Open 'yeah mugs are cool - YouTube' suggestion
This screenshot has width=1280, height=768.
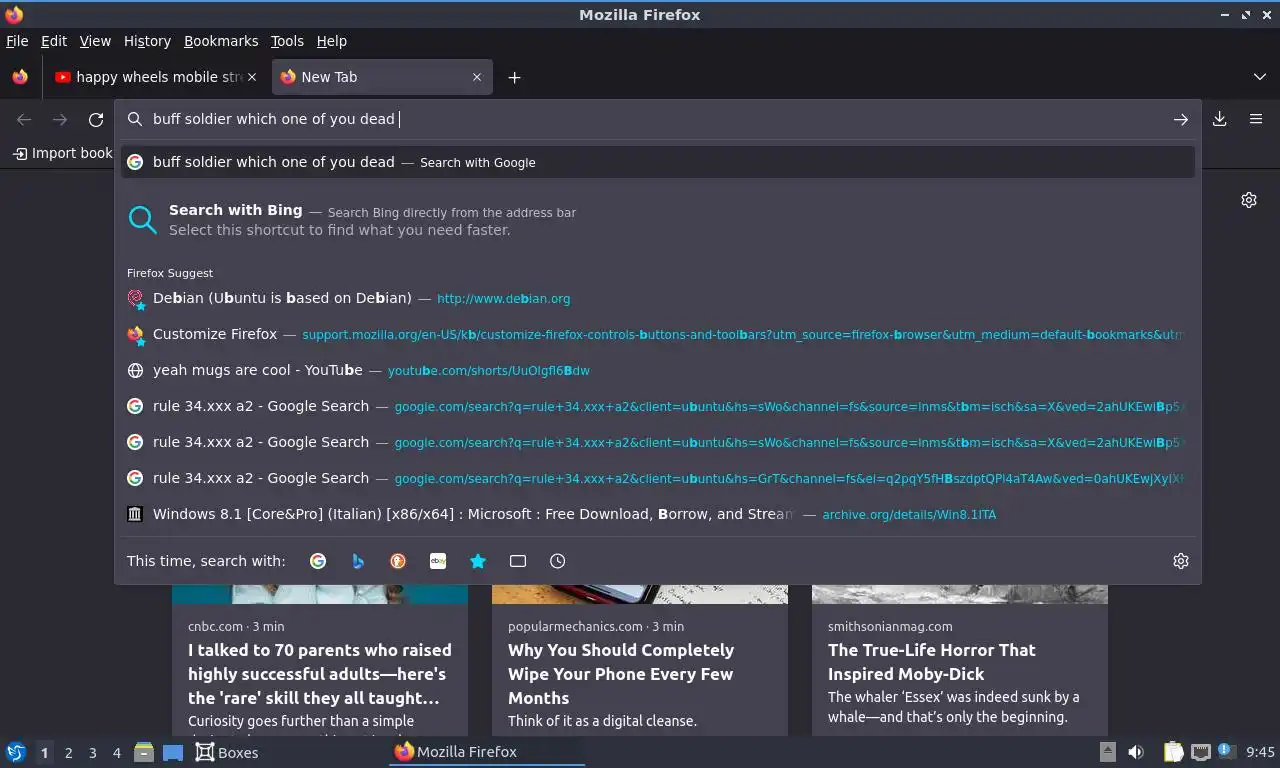coord(658,370)
